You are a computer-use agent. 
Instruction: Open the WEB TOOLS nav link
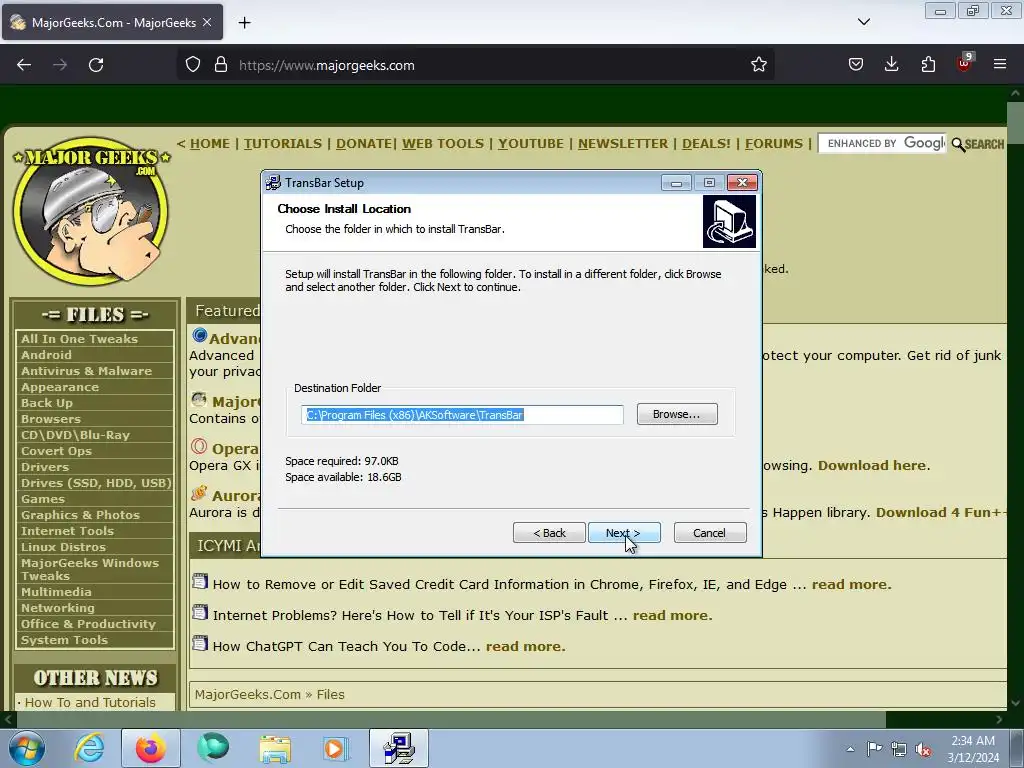[443, 144]
